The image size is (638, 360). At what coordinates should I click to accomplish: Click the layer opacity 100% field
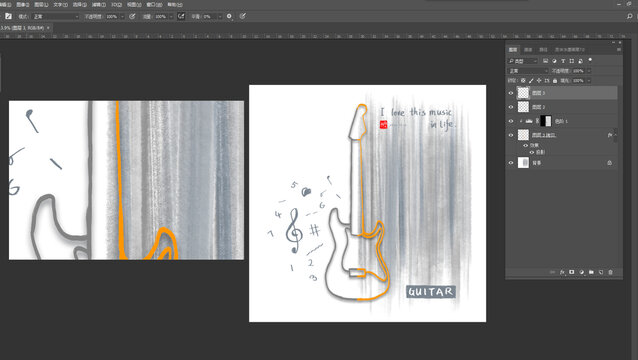pyautogui.click(x=579, y=71)
